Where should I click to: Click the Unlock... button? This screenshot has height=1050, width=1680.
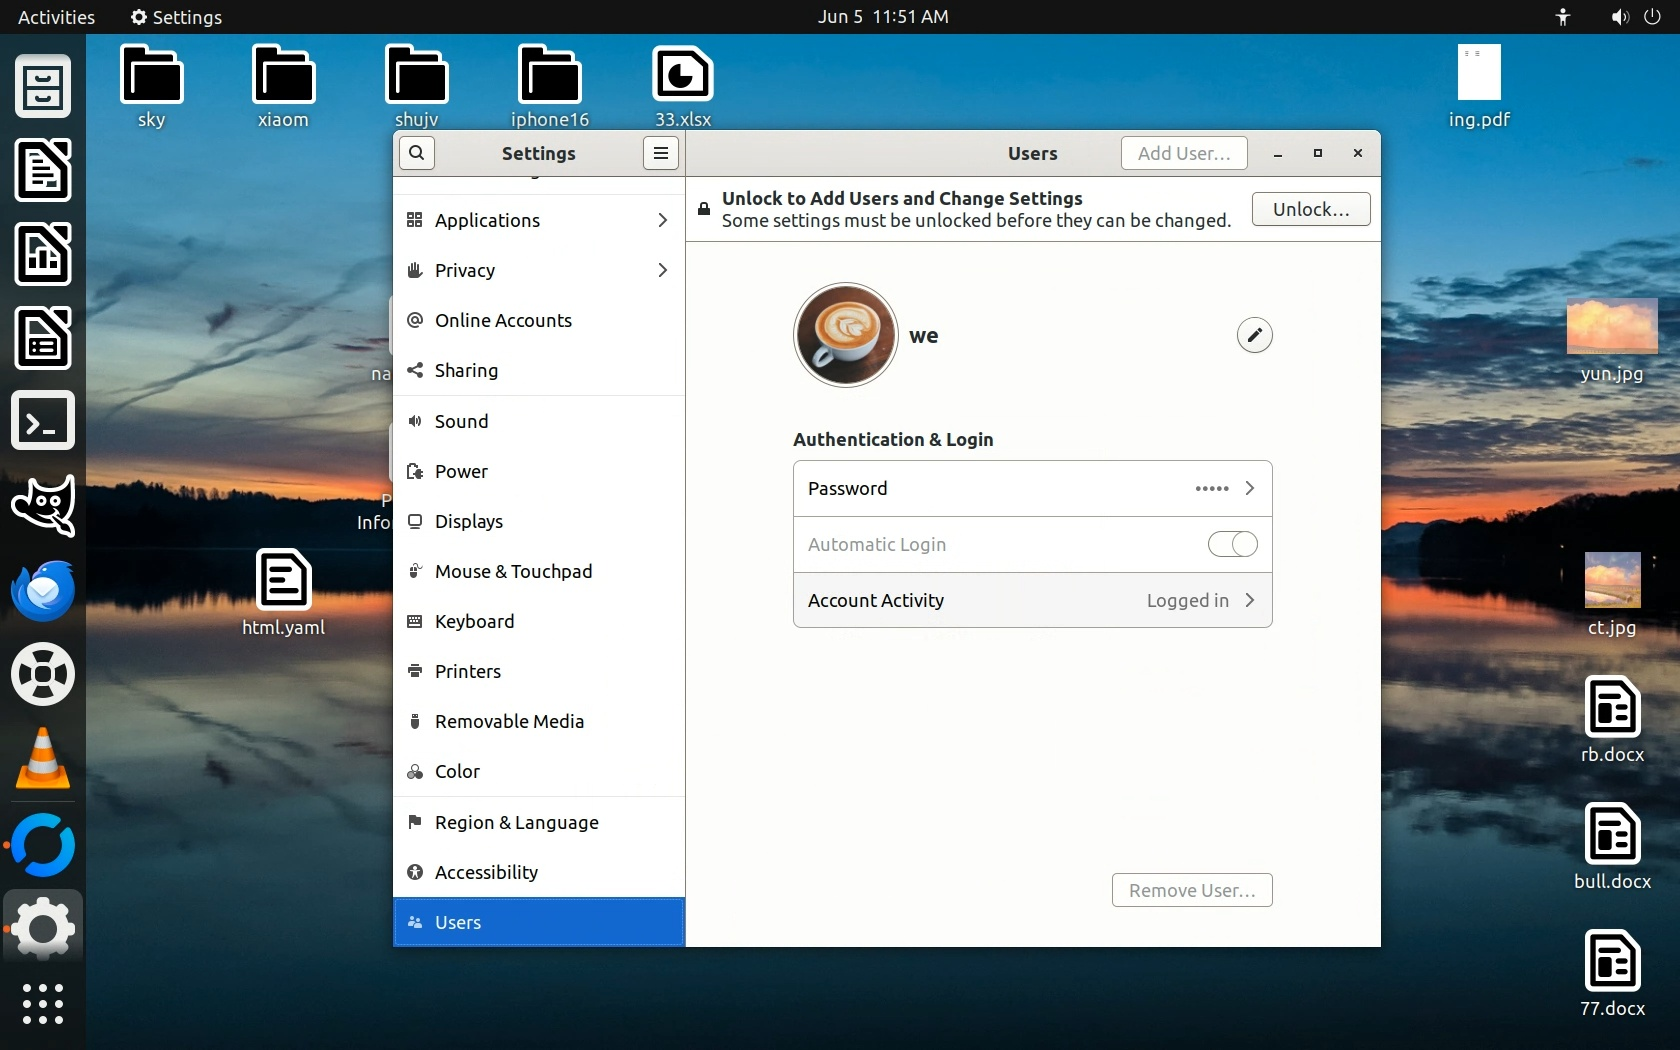click(x=1310, y=209)
